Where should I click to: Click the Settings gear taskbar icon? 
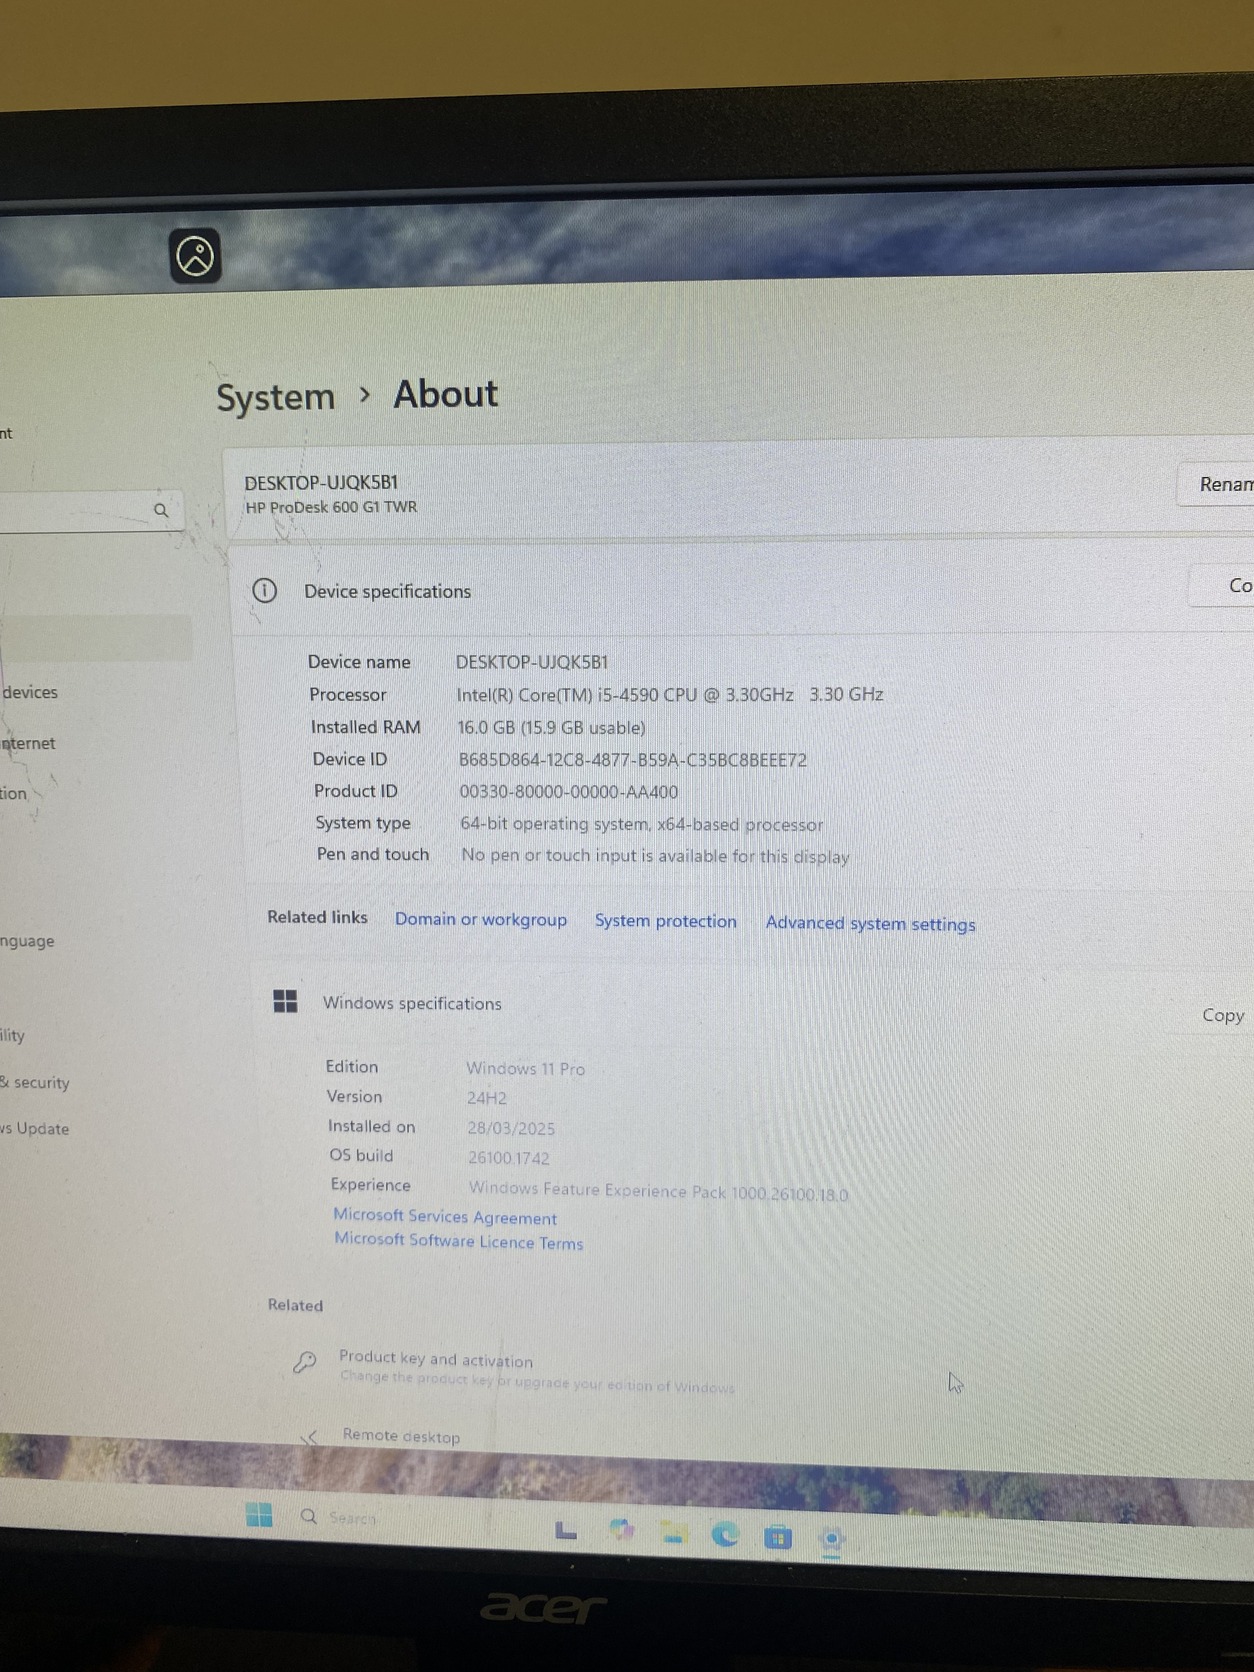pos(831,1539)
